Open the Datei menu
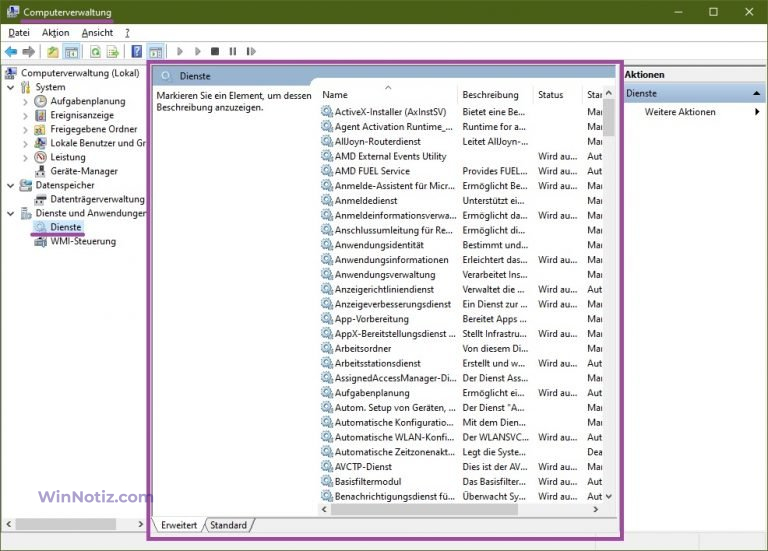The height and width of the screenshot is (551, 768). (19, 32)
